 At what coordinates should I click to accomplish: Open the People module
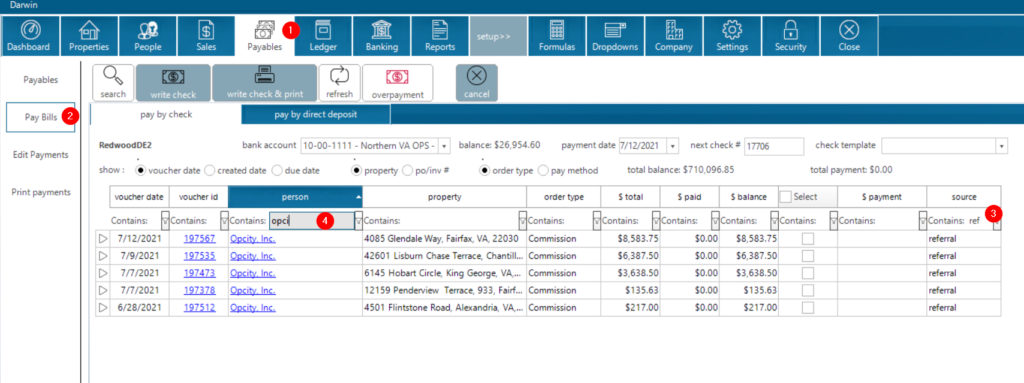coord(148,36)
